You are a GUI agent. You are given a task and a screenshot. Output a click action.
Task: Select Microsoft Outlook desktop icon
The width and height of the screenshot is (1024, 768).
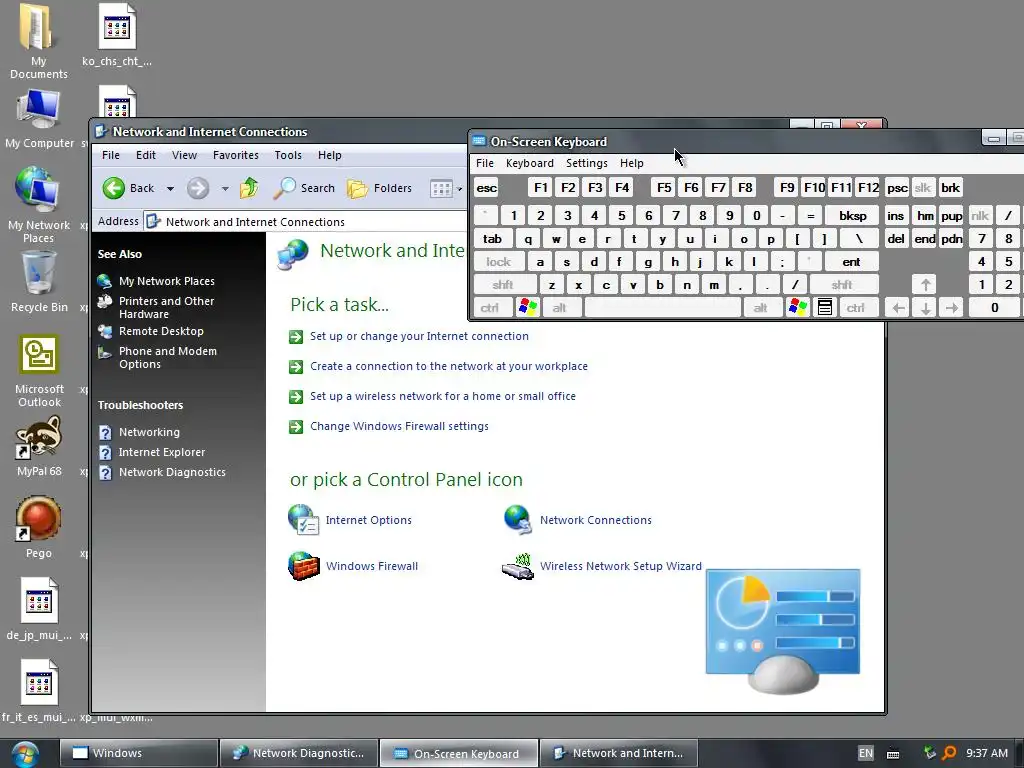pyautogui.click(x=39, y=371)
